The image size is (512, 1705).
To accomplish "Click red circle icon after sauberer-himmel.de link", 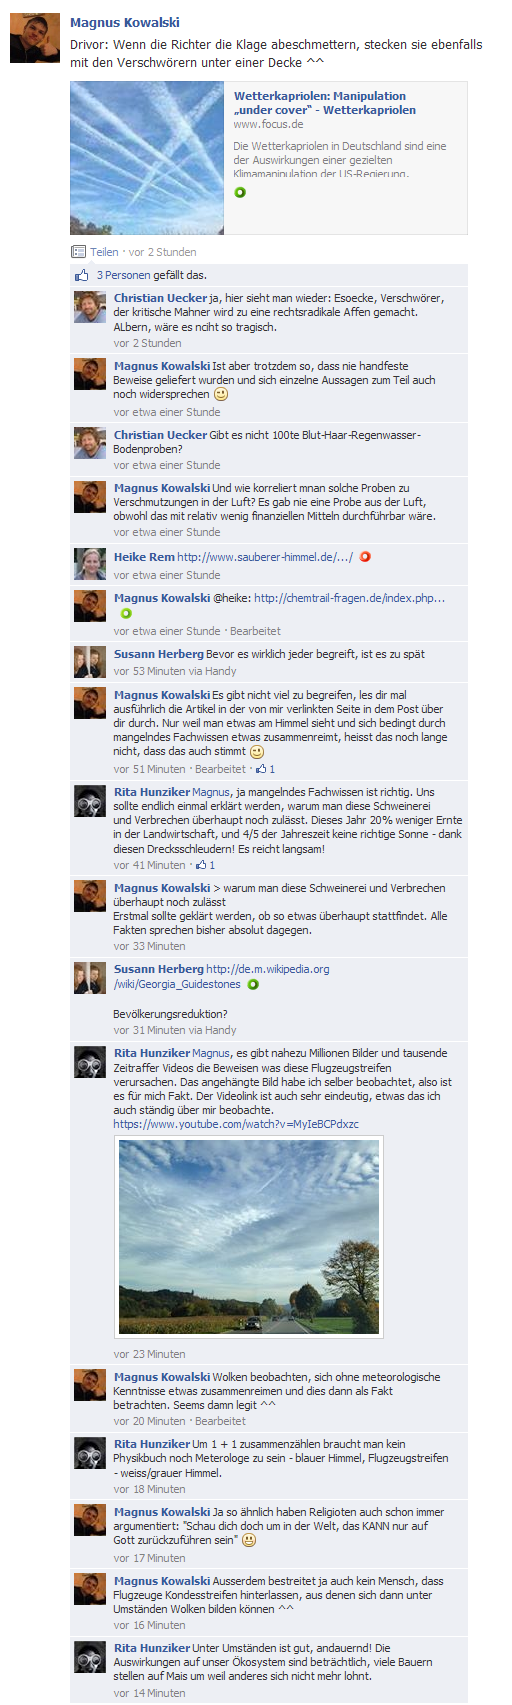I will (365, 557).
